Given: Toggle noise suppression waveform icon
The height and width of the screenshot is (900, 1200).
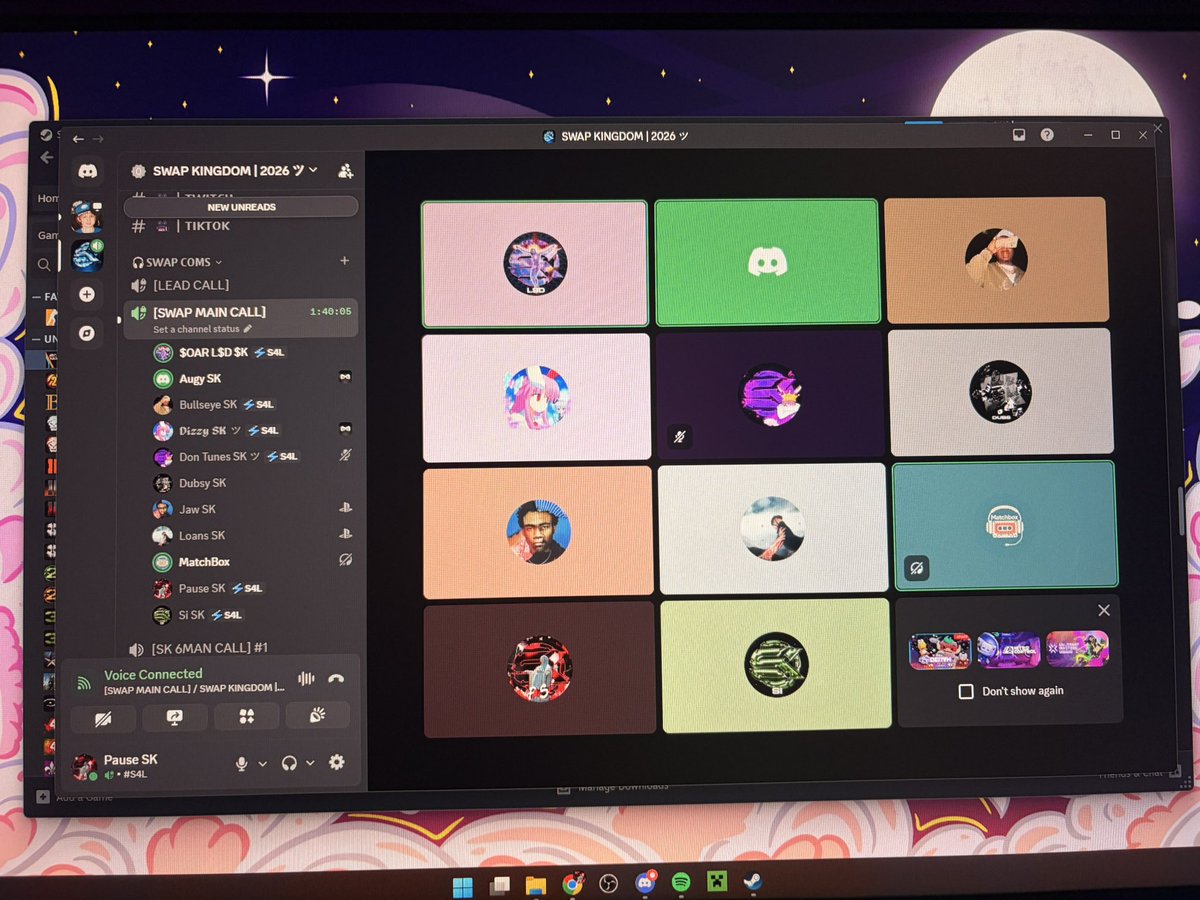Looking at the screenshot, I should [306, 679].
